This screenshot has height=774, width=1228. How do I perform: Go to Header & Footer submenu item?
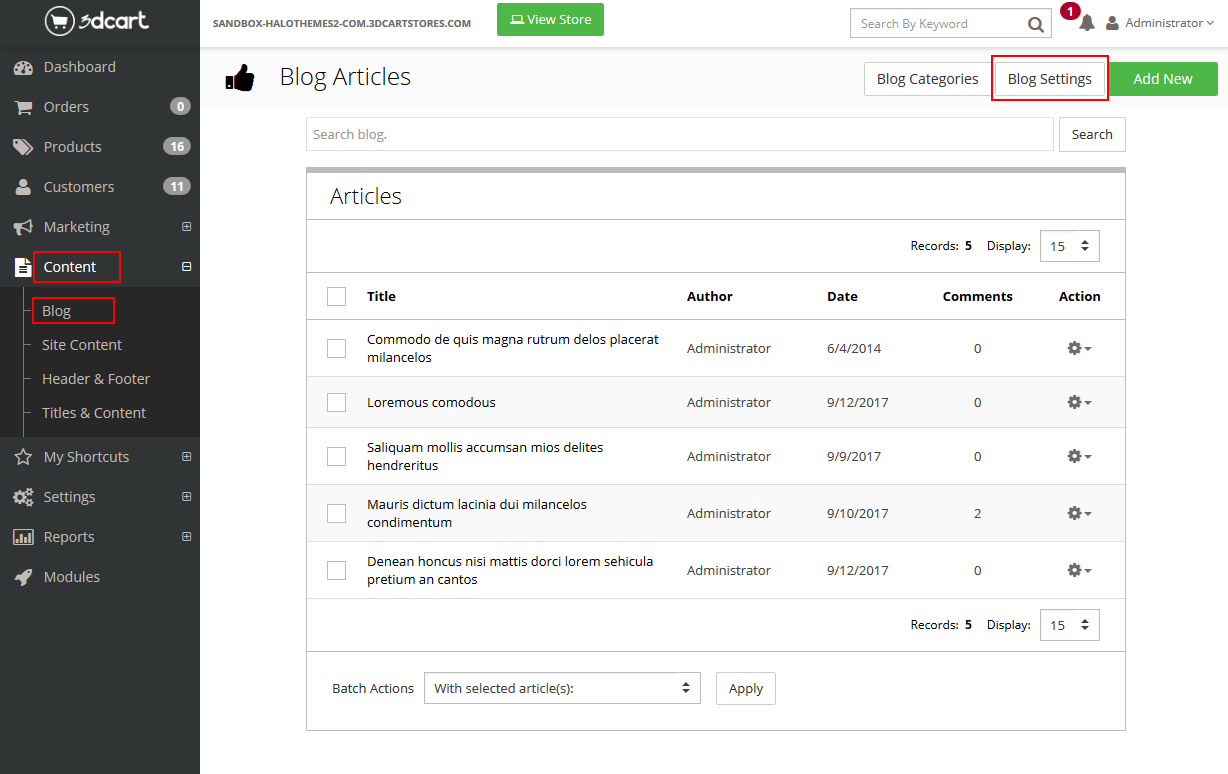(x=96, y=379)
